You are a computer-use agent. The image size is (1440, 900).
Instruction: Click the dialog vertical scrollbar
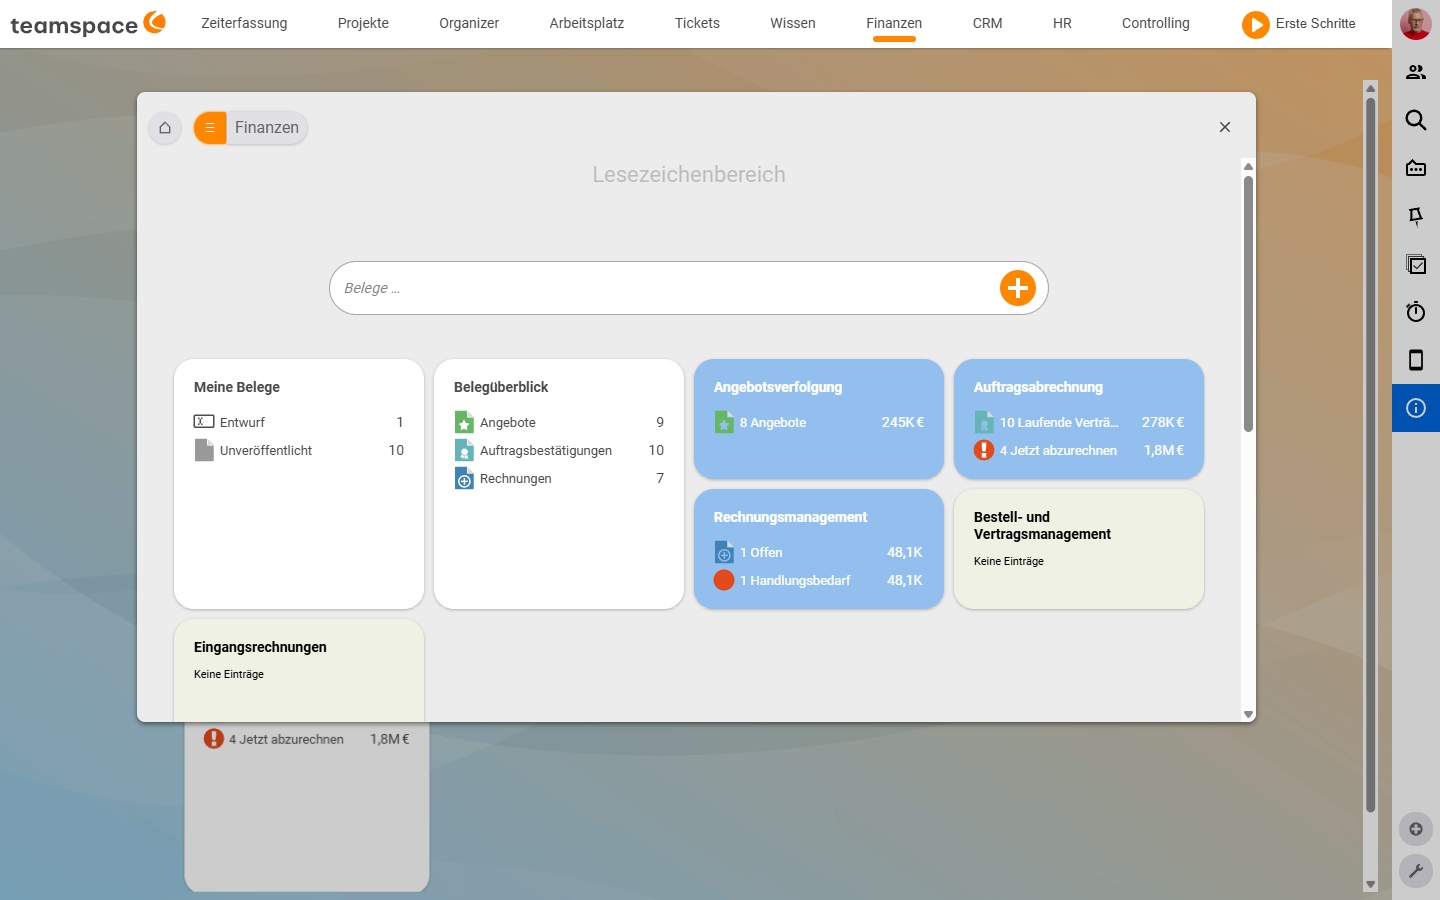[x=1248, y=303]
